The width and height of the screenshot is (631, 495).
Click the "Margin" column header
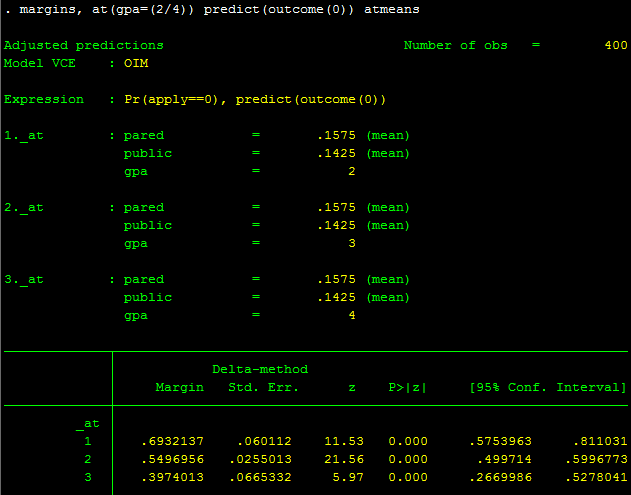pyautogui.click(x=180, y=387)
